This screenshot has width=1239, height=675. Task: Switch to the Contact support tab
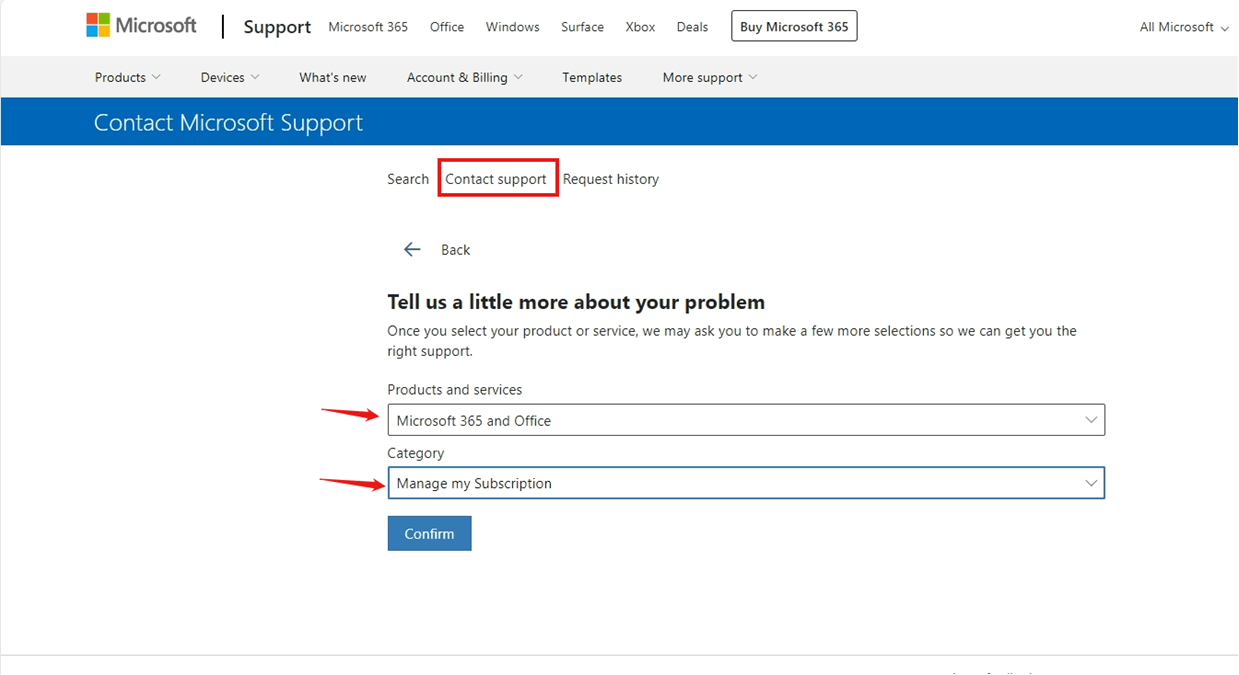click(x=496, y=179)
